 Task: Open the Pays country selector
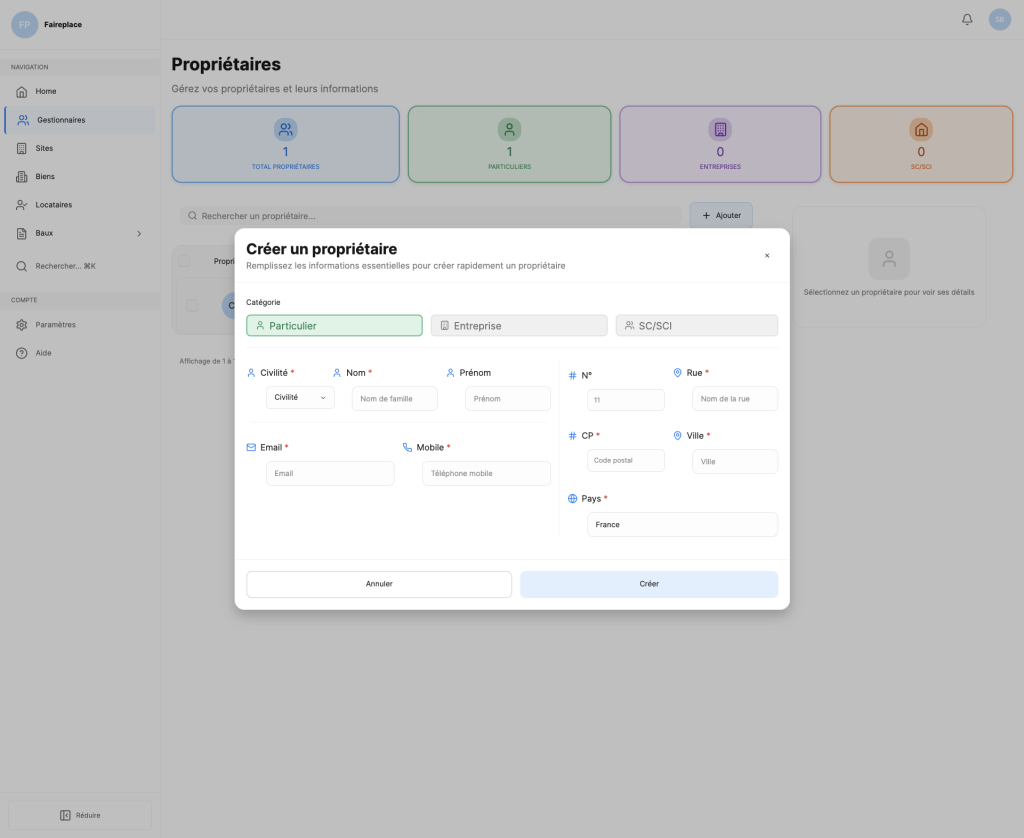(x=682, y=525)
